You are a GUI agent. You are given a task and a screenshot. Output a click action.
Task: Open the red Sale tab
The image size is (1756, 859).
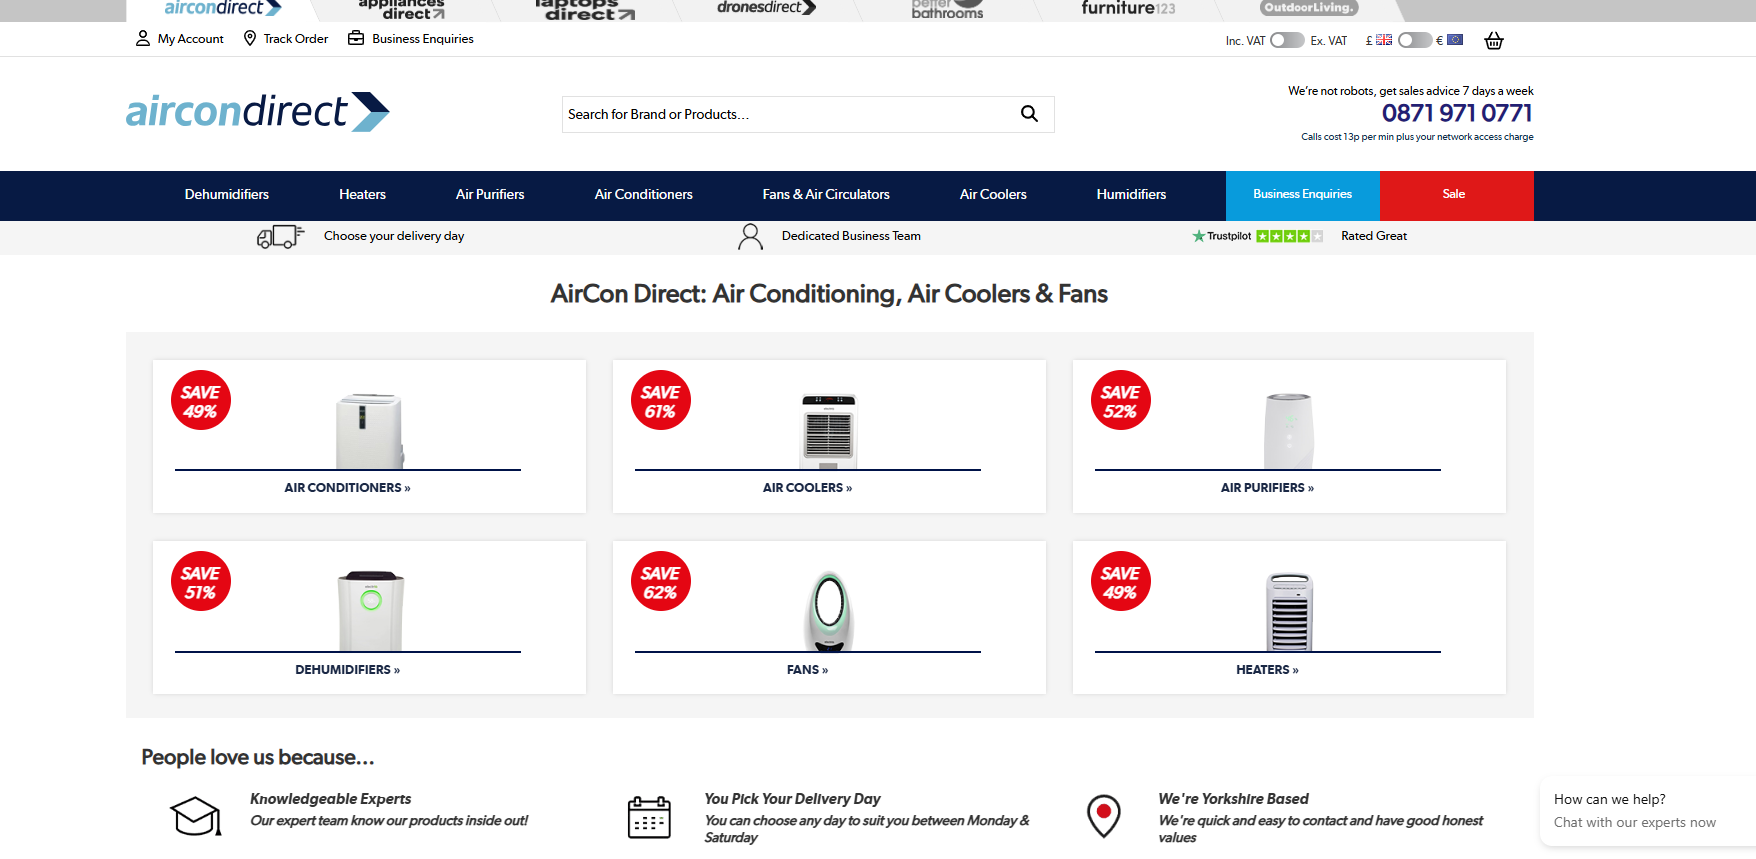click(1455, 195)
